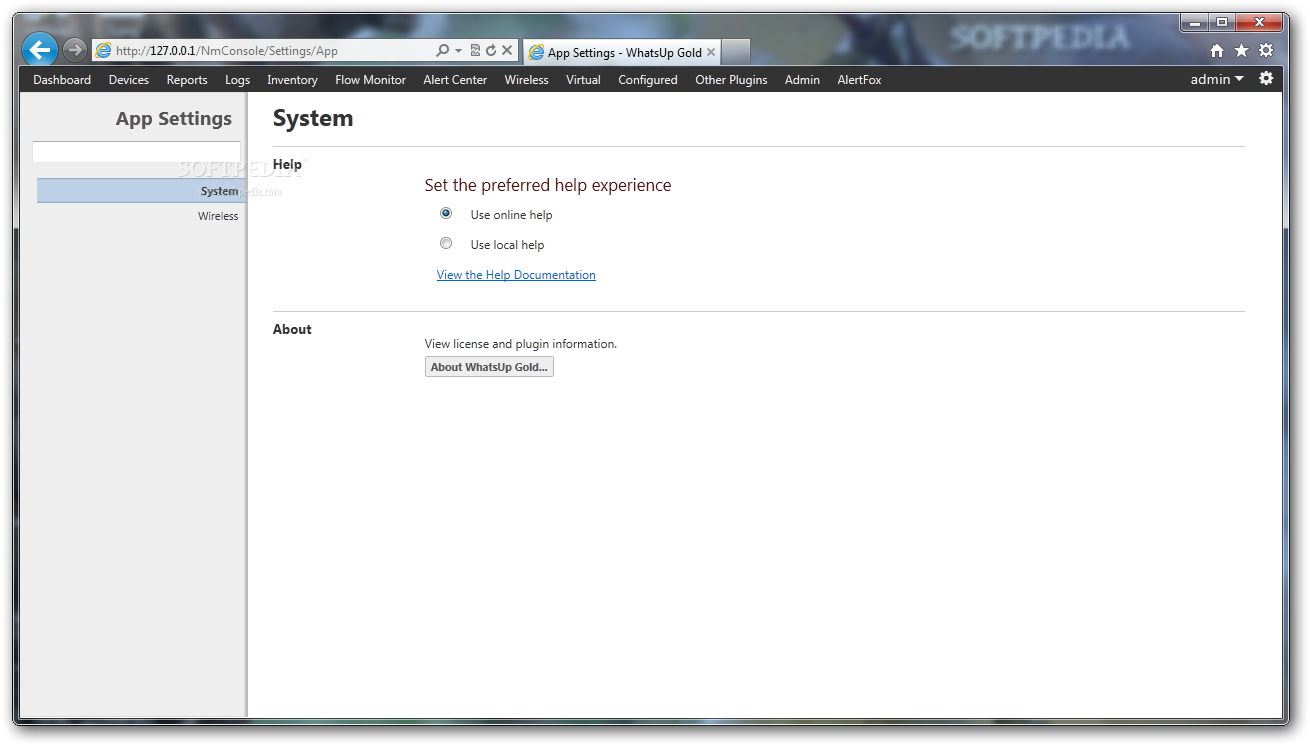The height and width of the screenshot is (746, 1310).
Task: Click the browser forward arrow
Action: [x=74, y=49]
